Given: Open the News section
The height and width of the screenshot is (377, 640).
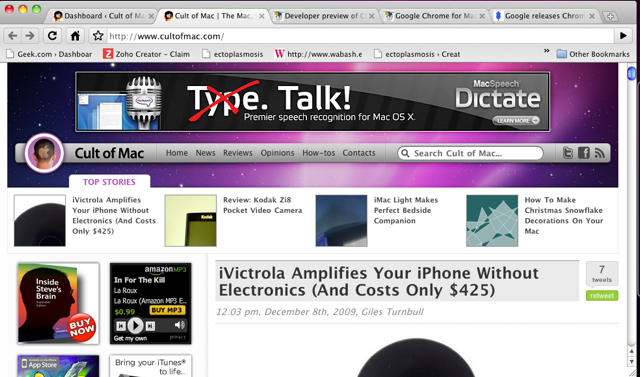Looking at the screenshot, I should coord(205,153).
